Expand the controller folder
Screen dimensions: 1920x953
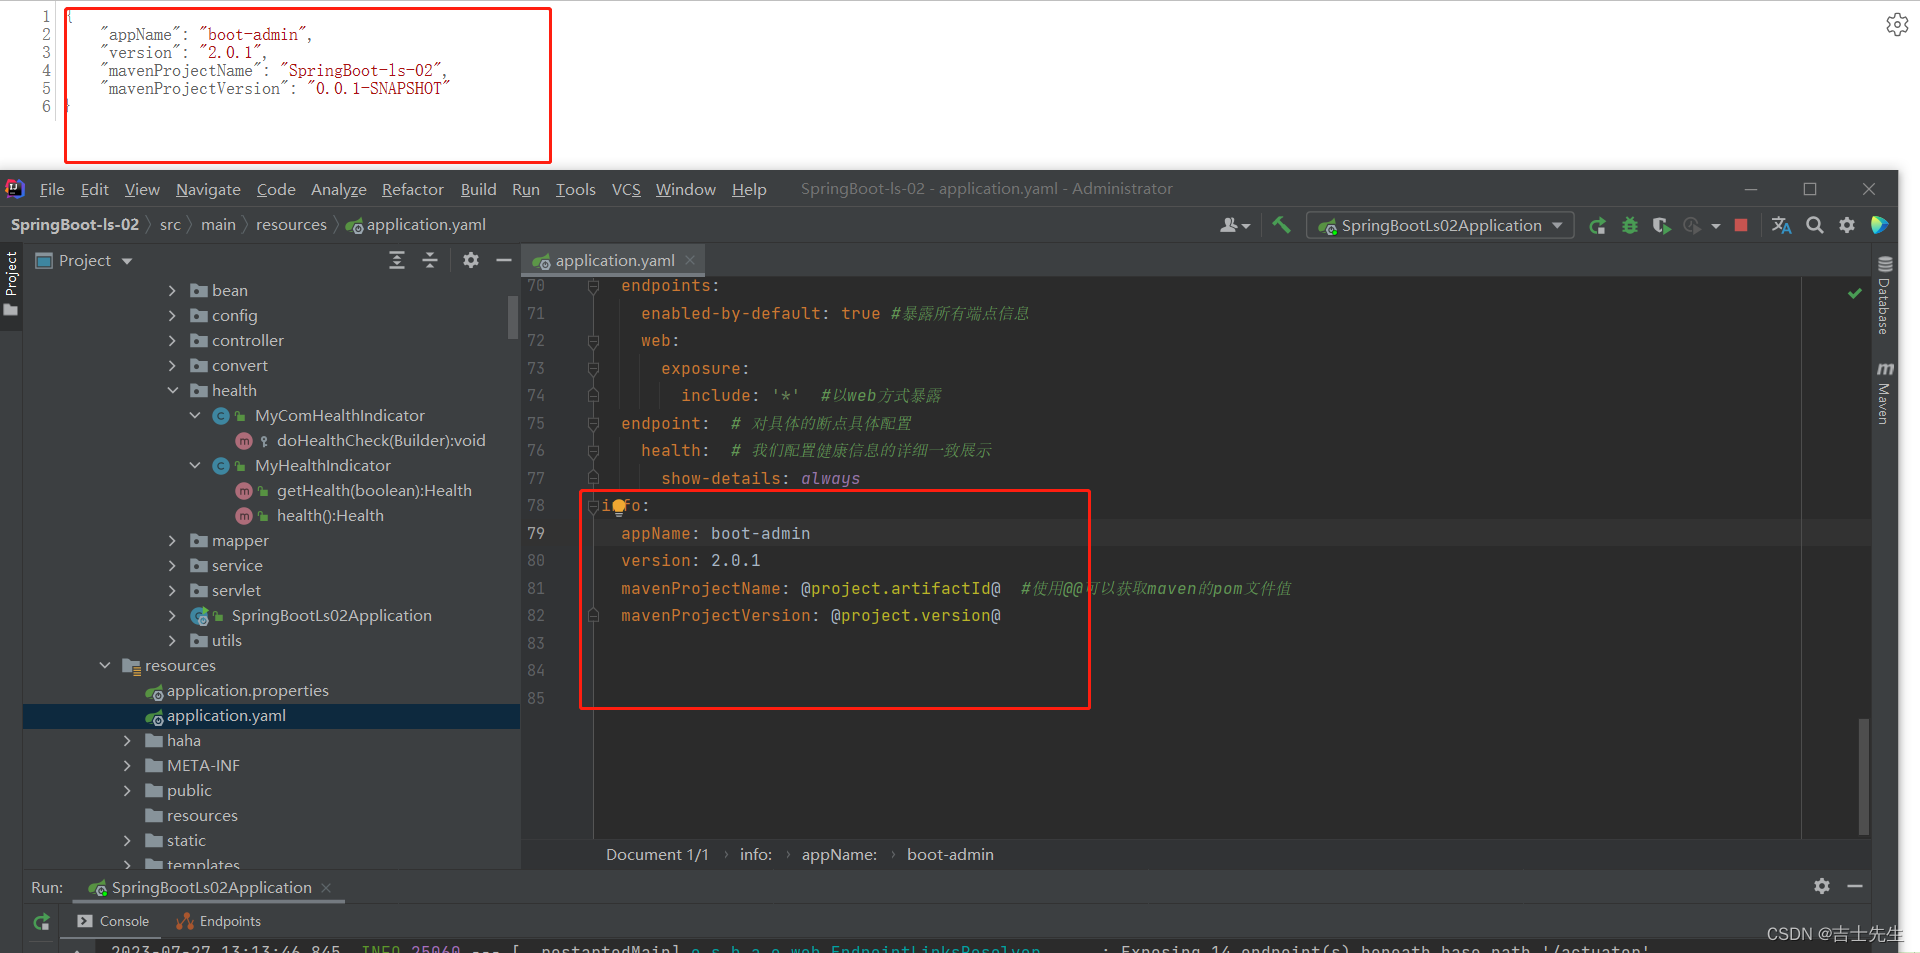coord(172,341)
